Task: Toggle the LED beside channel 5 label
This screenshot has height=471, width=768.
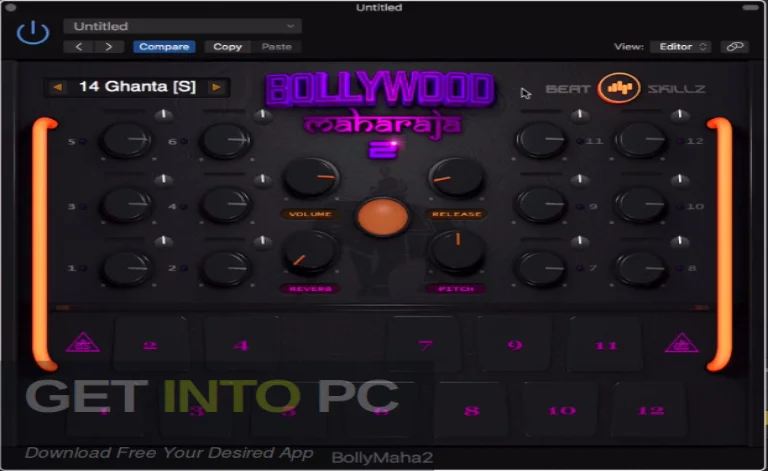Action: point(83,141)
